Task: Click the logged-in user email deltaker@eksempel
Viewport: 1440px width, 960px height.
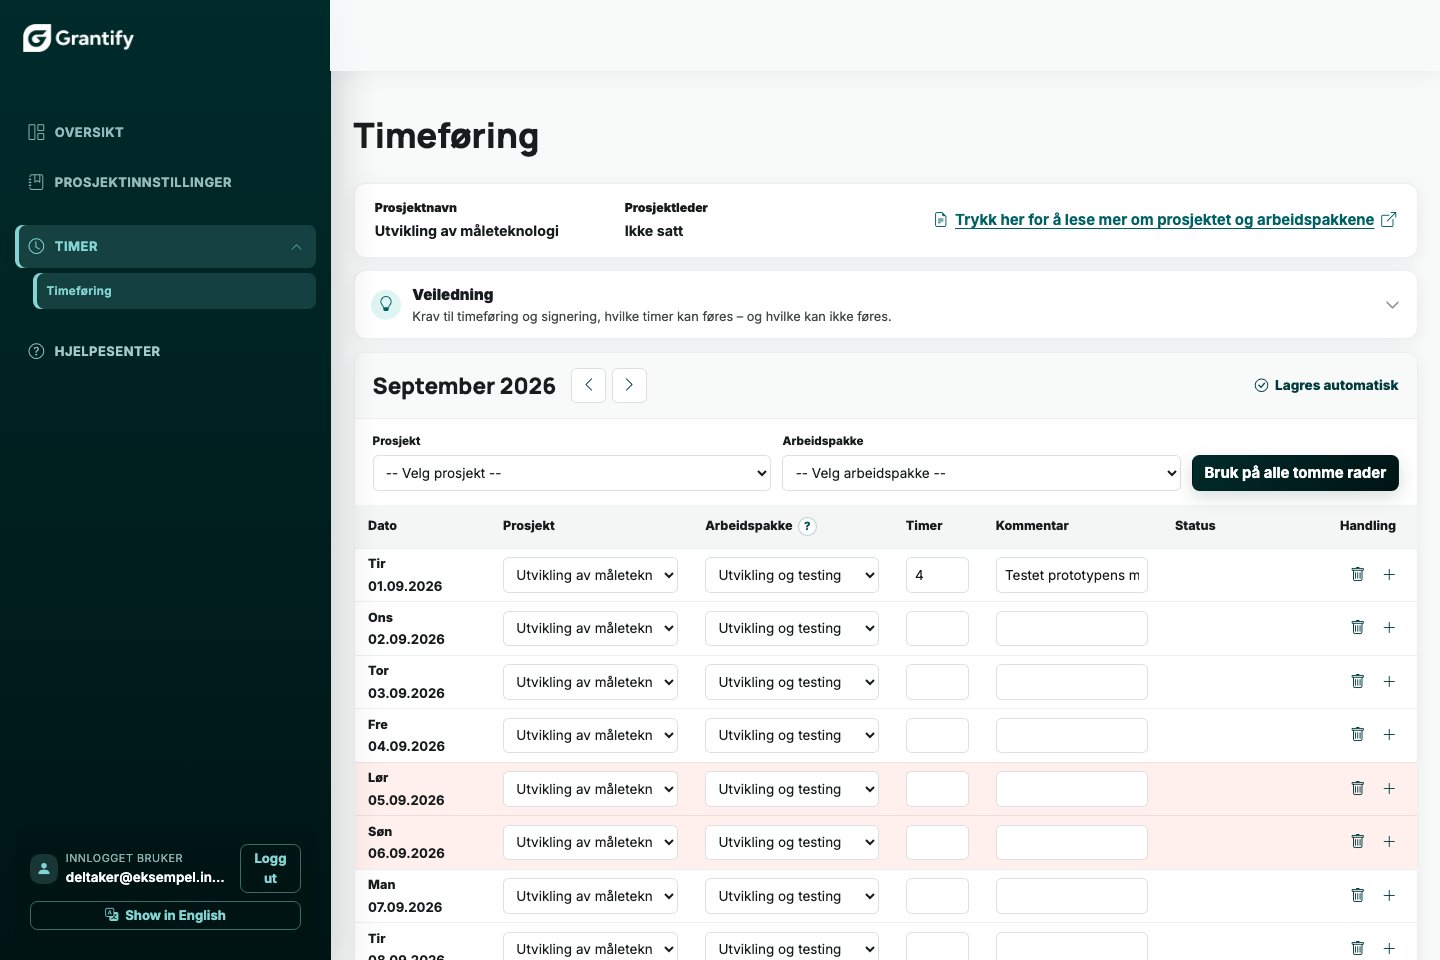Action: (x=145, y=877)
